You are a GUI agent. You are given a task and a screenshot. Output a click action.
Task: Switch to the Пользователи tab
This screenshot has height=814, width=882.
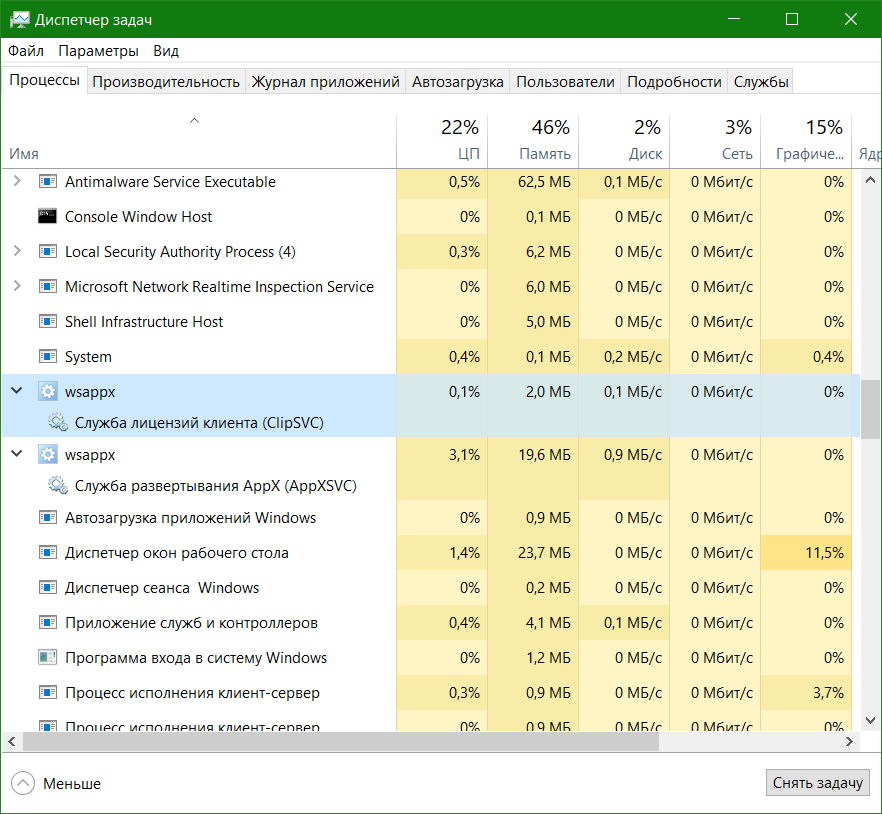[x=565, y=82]
